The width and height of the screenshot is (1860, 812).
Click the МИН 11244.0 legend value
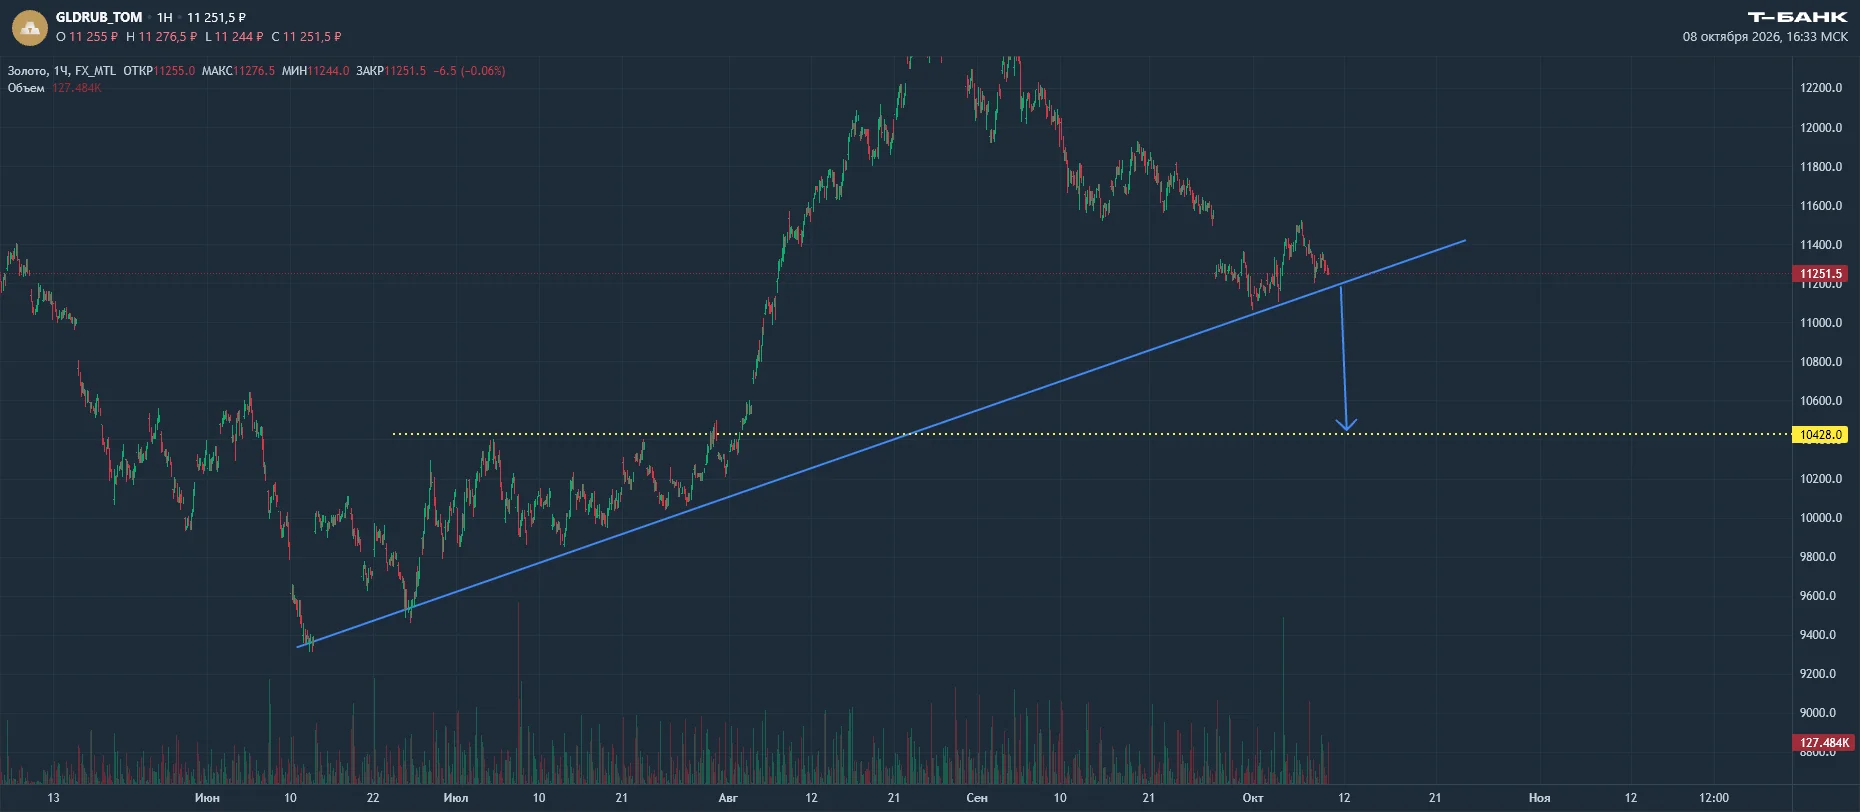(x=316, y=71)
